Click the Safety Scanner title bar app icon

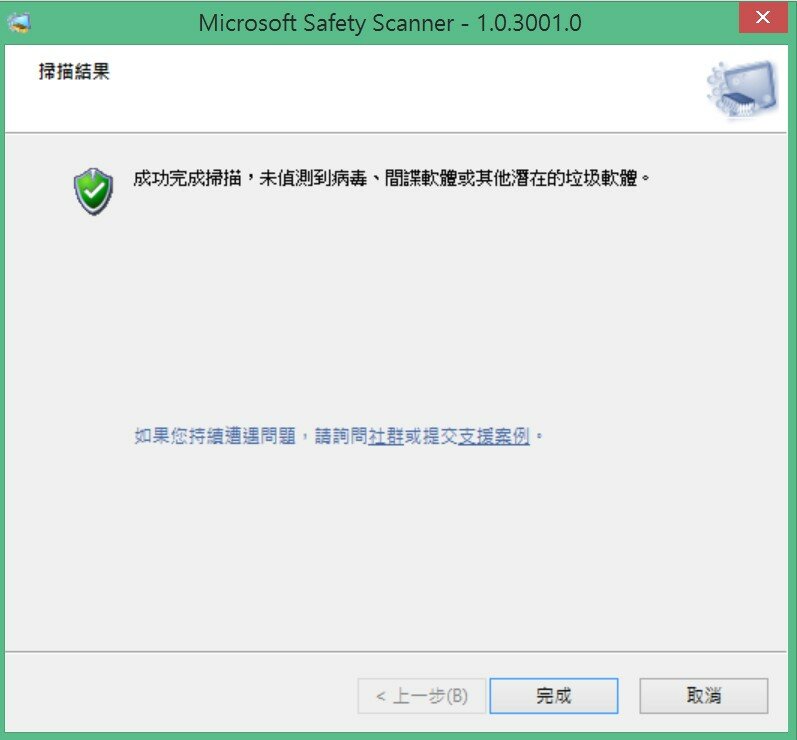click(x=19, y=23)
